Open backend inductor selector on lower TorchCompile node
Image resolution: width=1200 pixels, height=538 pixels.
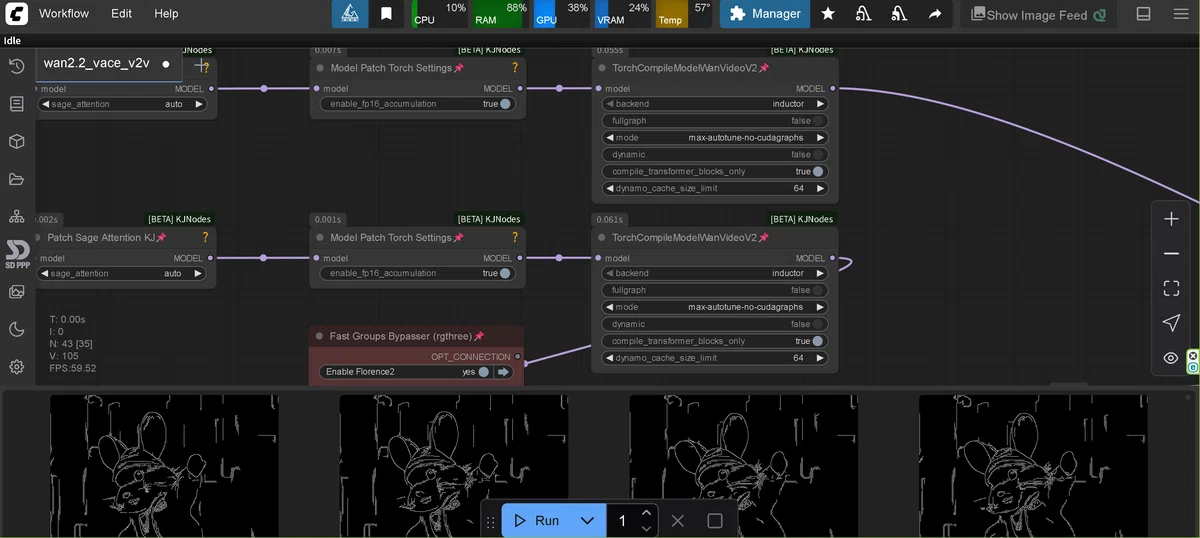point(715,273)
